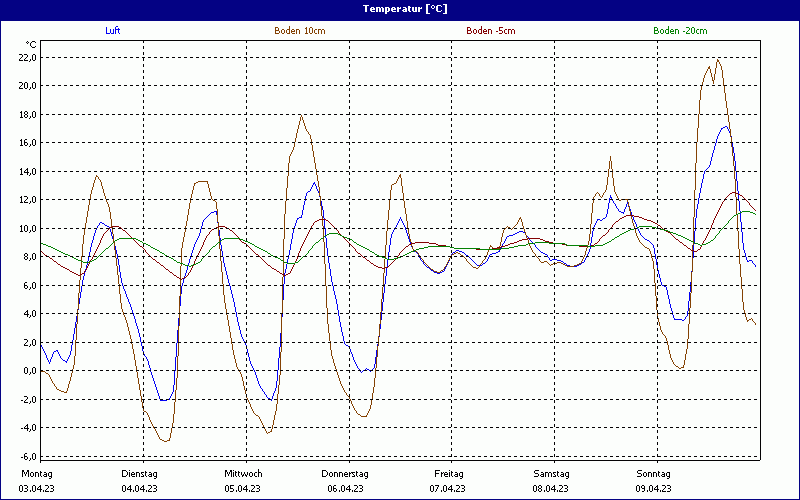
Task: Click the 'Donnerstag' day label
Action: coord(345,474)
